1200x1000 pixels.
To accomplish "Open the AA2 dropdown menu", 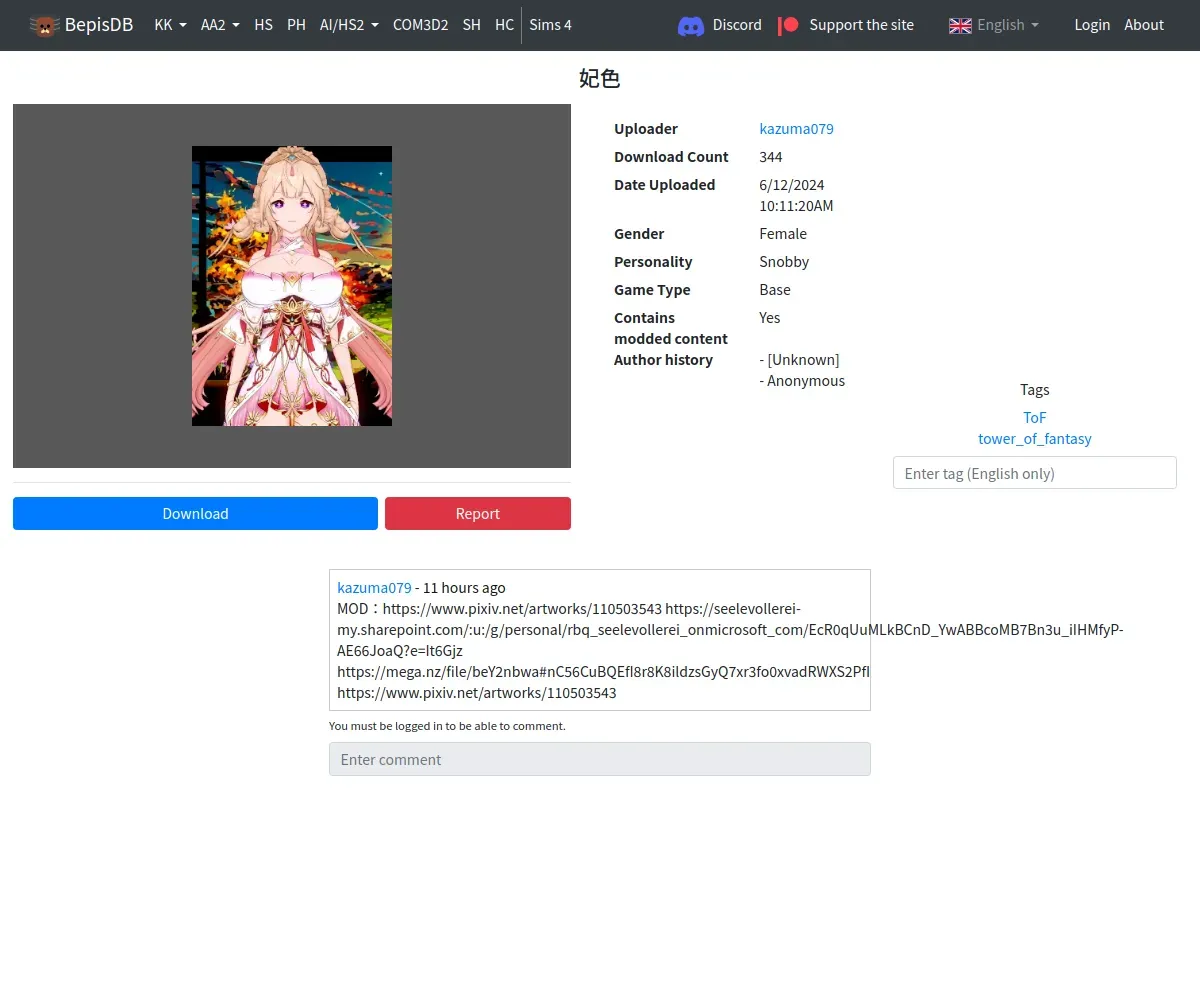I will 220,25.
